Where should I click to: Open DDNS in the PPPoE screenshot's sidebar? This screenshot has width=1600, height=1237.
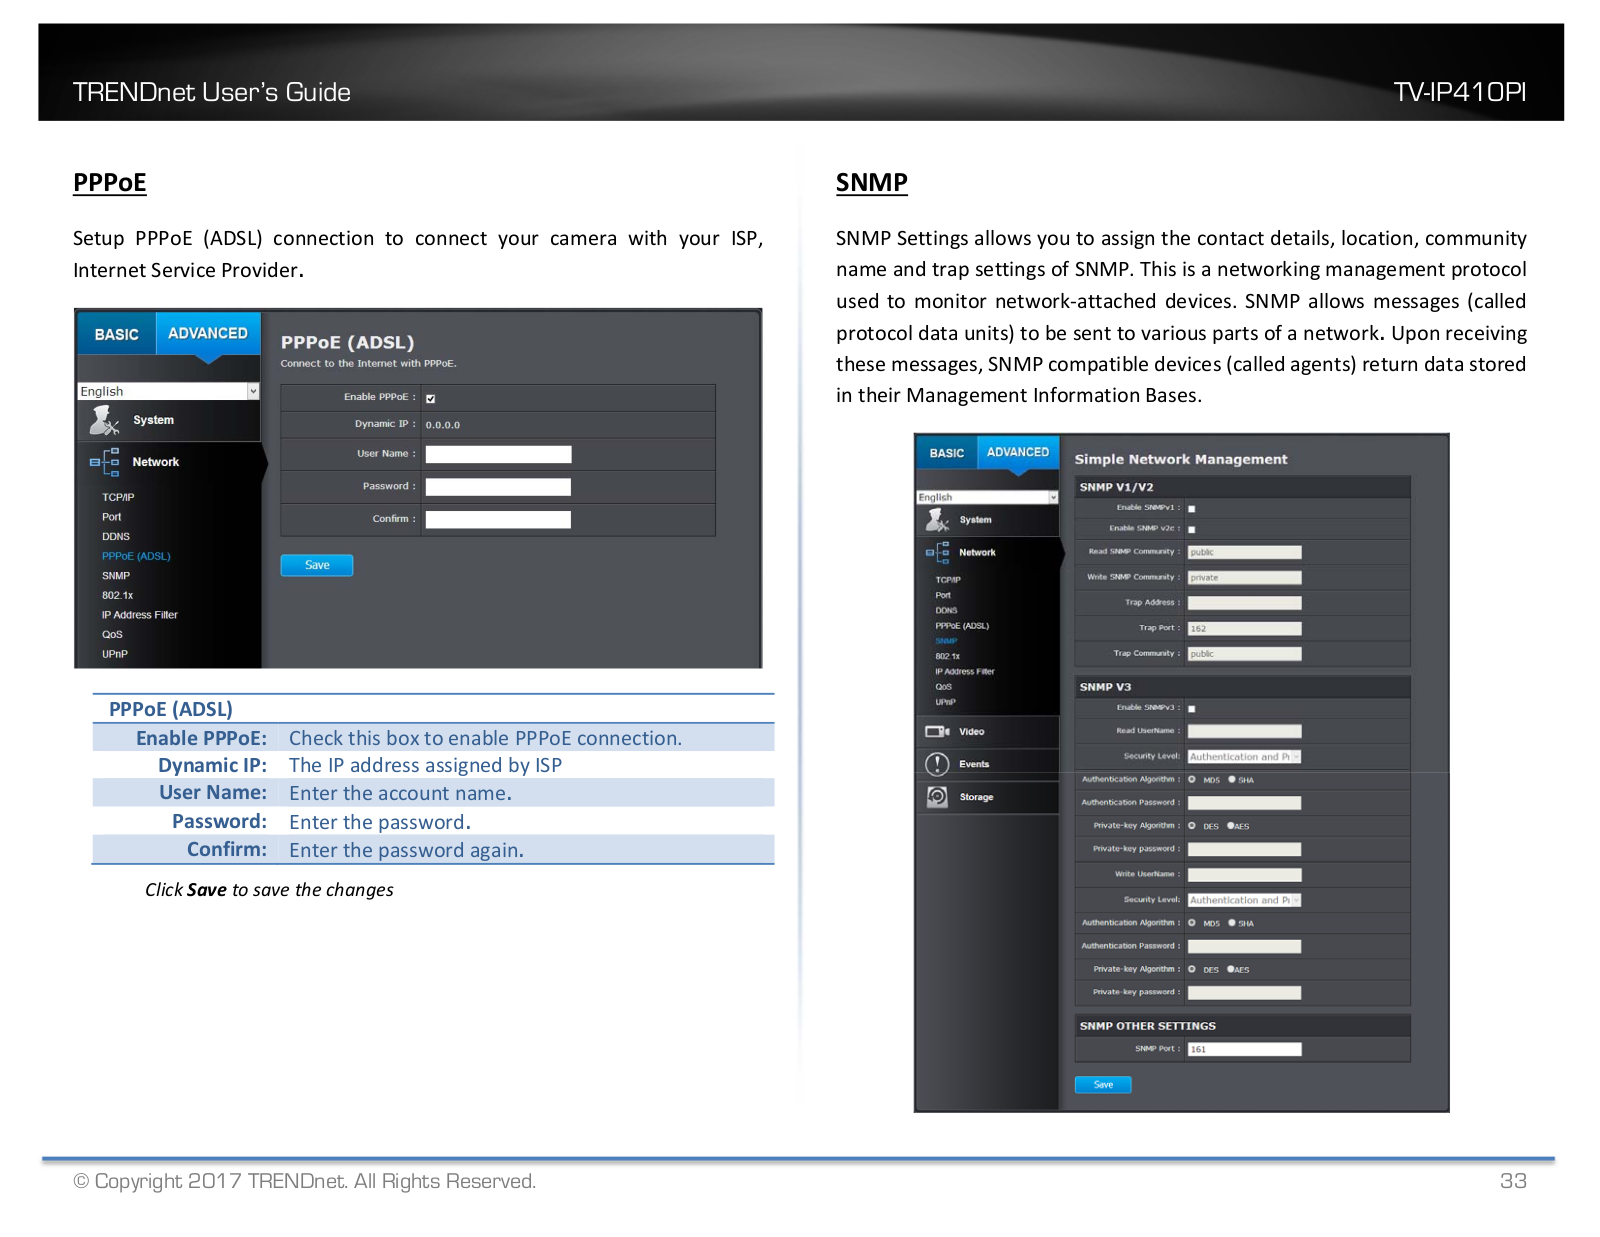coord(116,537)
